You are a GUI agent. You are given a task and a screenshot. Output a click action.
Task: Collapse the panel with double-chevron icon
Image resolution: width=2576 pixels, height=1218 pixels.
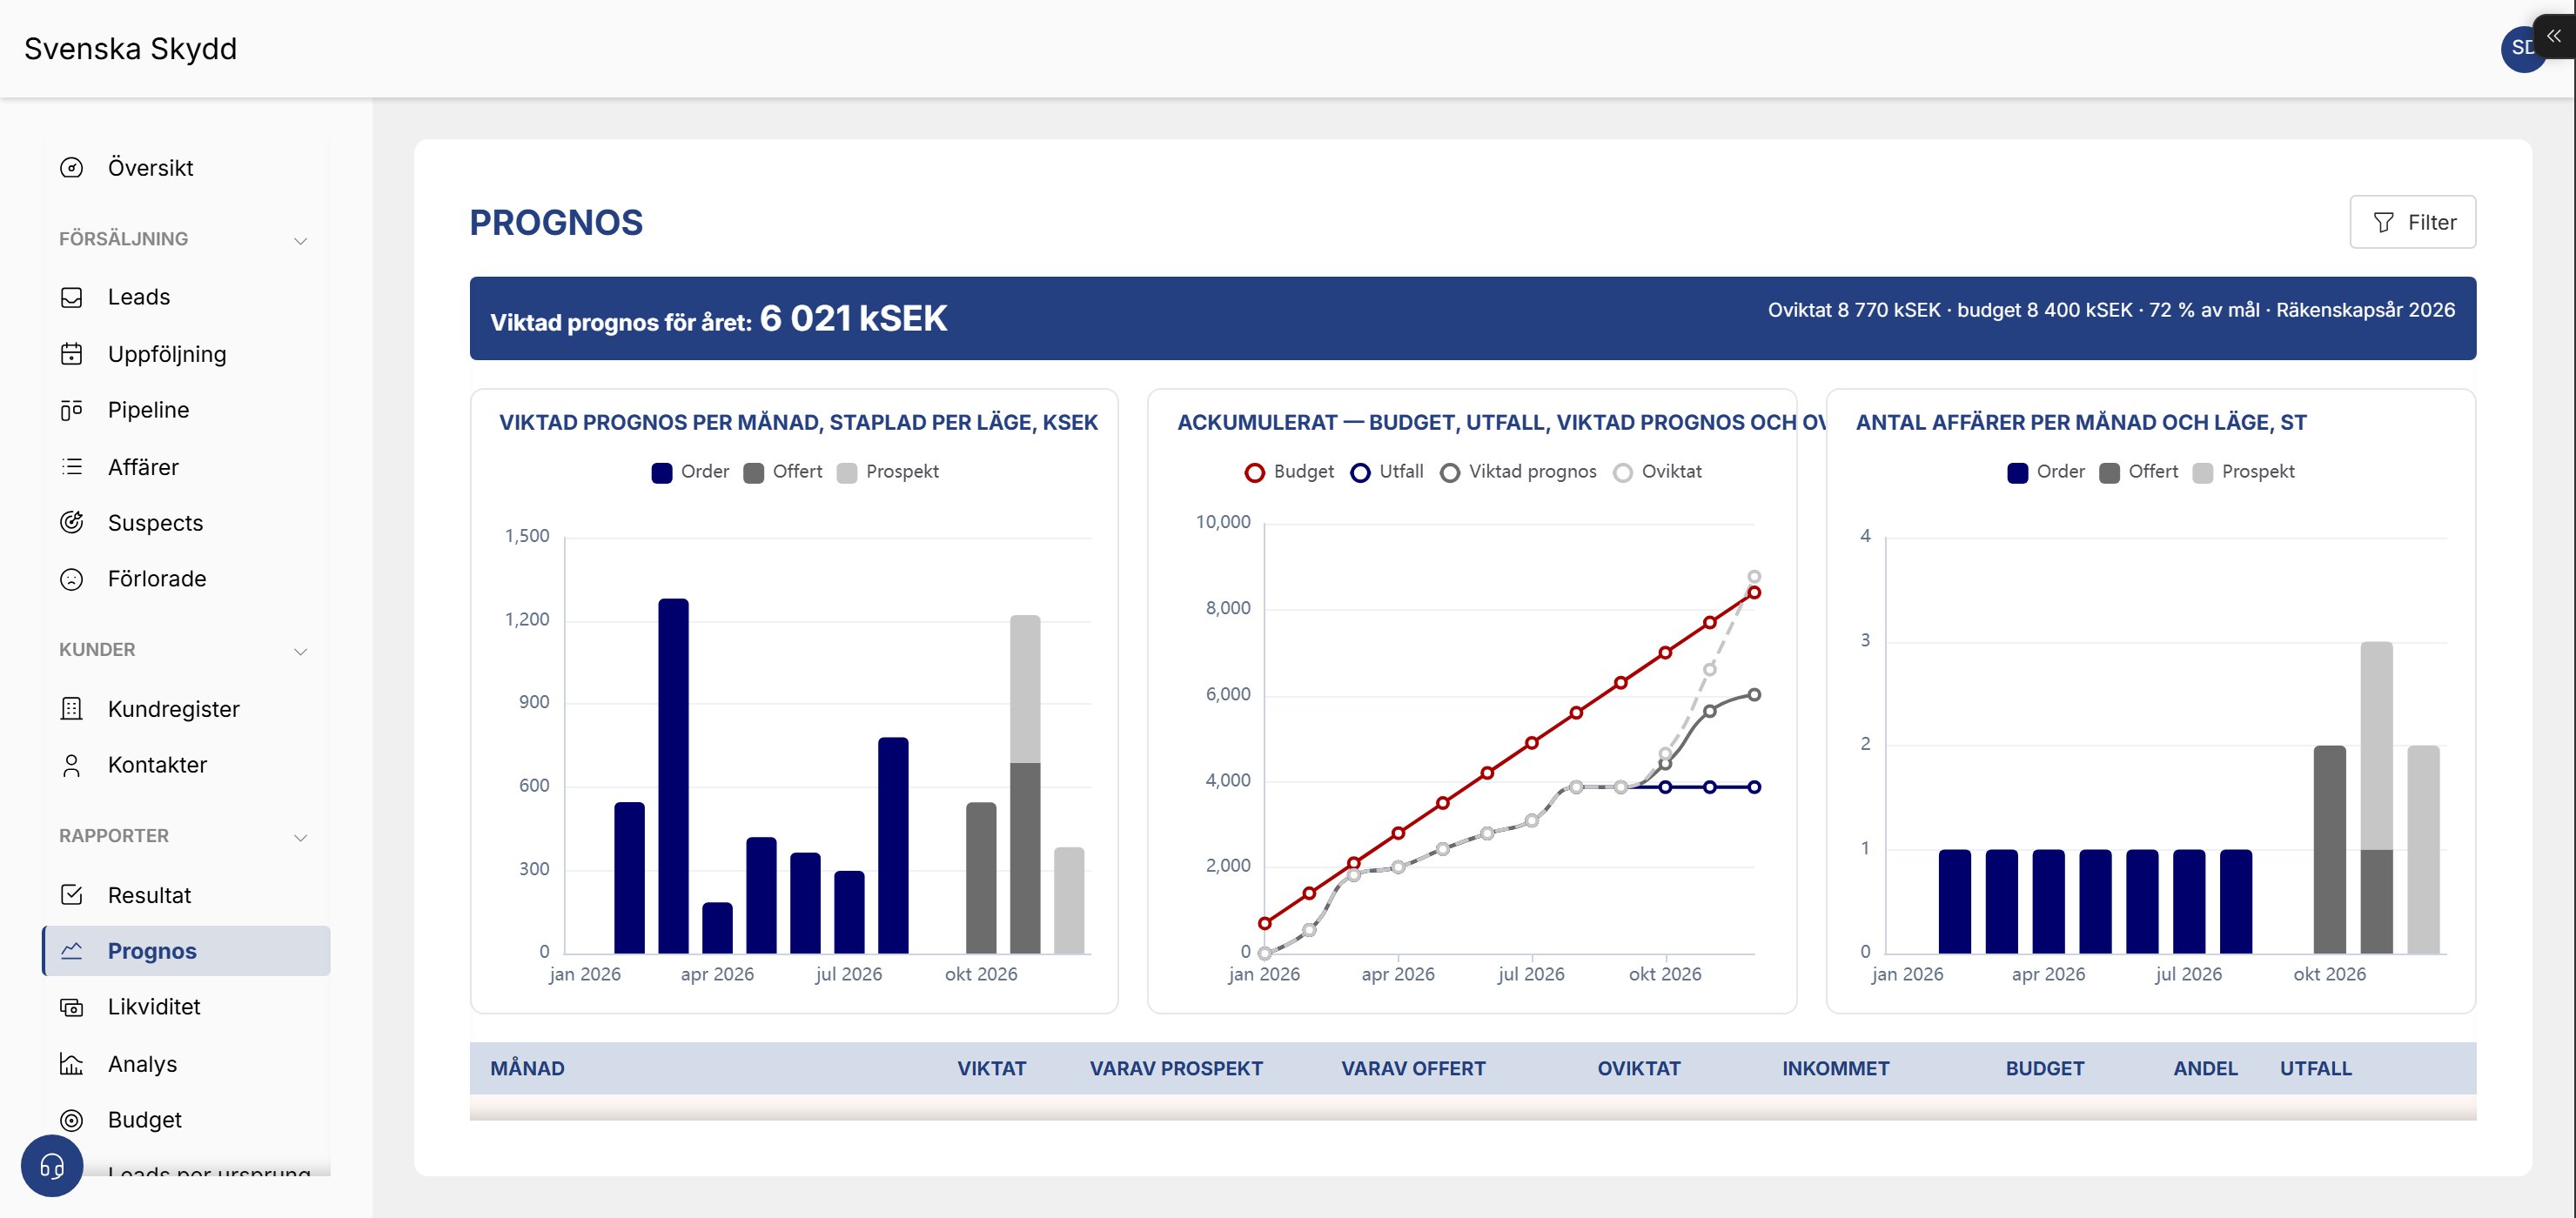click(x=2554, y=36)
